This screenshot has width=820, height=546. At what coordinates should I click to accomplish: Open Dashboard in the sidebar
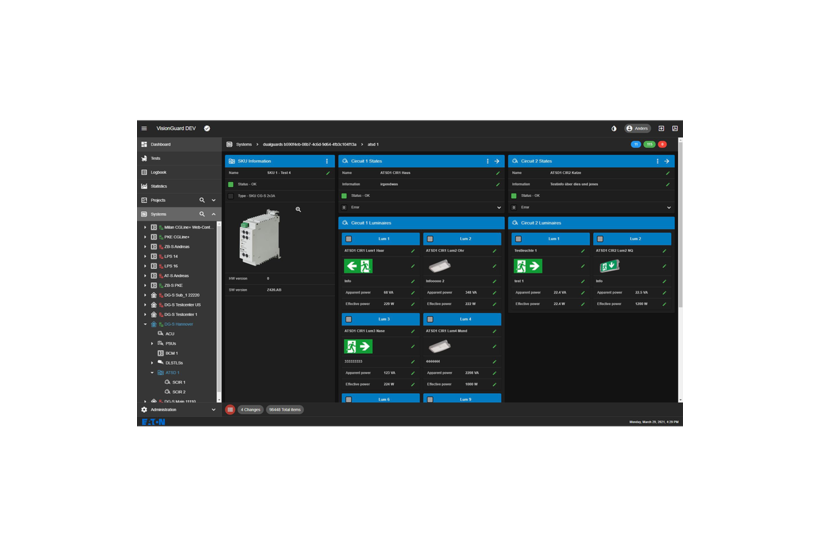coord(179,144)
